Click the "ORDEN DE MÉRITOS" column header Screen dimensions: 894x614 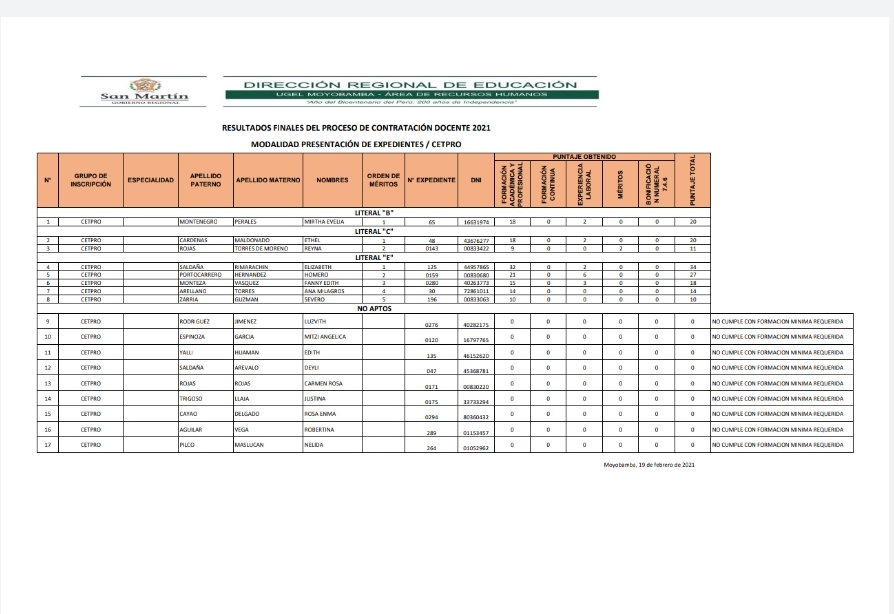383,180
